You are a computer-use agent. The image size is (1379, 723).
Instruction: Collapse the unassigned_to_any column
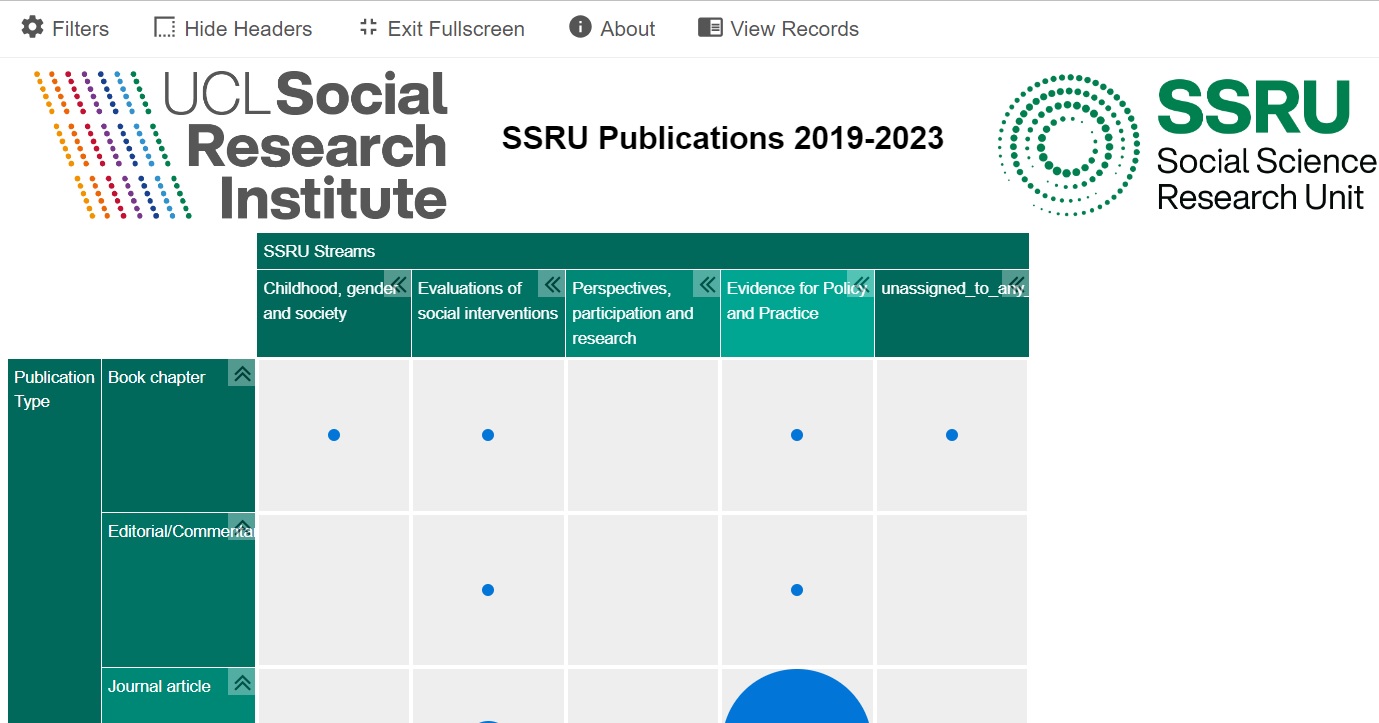(1015, 284)
